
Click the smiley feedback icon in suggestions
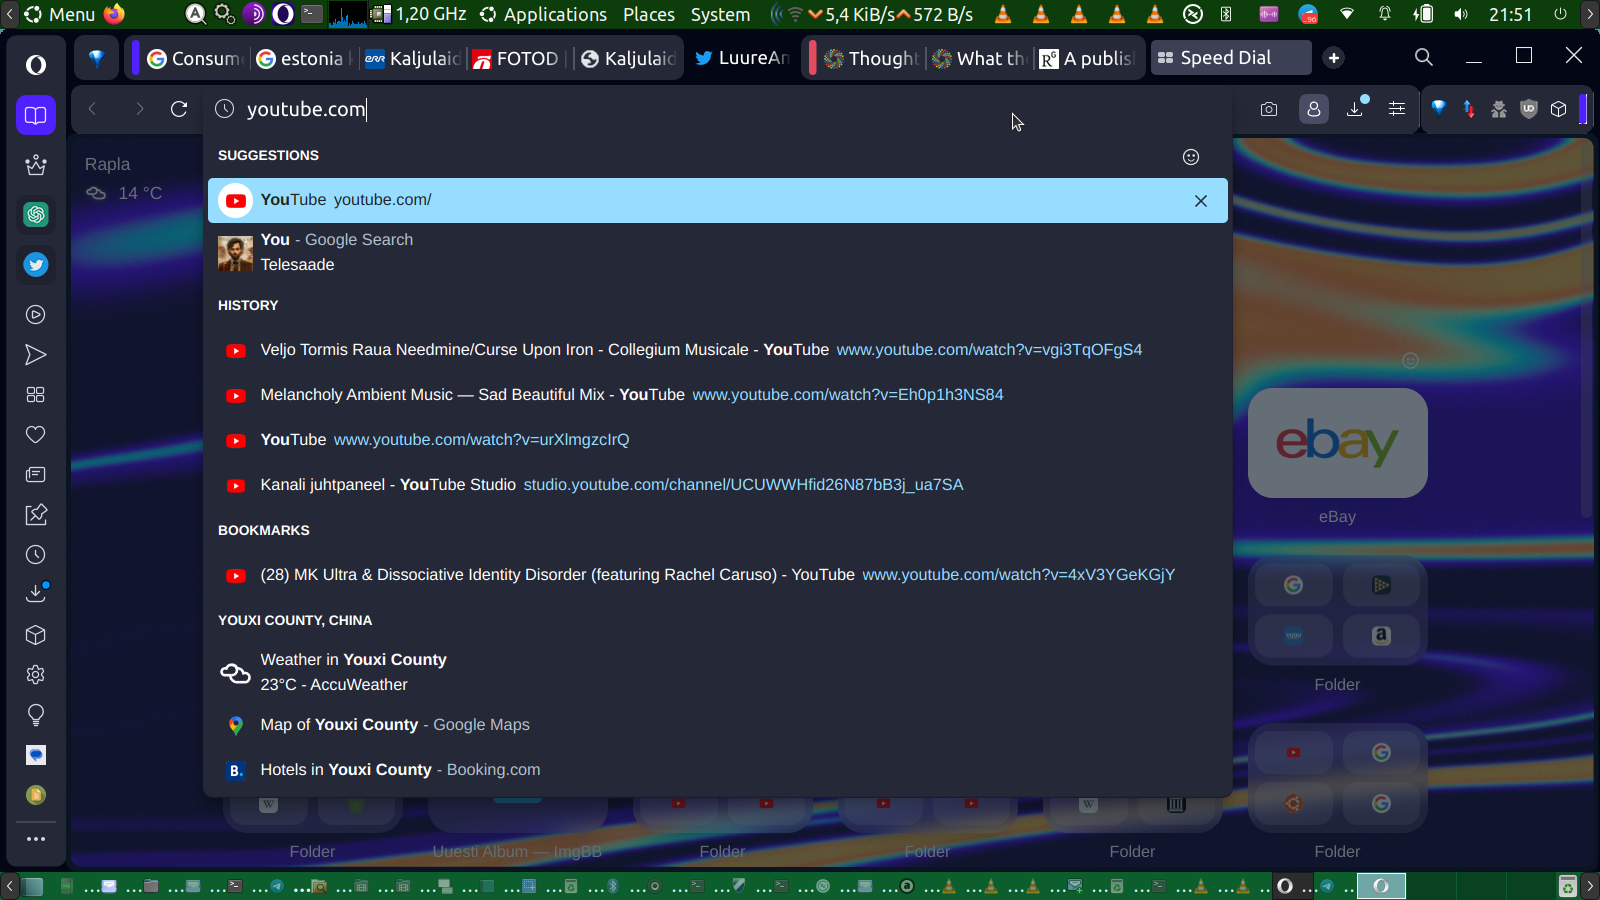[x=1191, y=157]
